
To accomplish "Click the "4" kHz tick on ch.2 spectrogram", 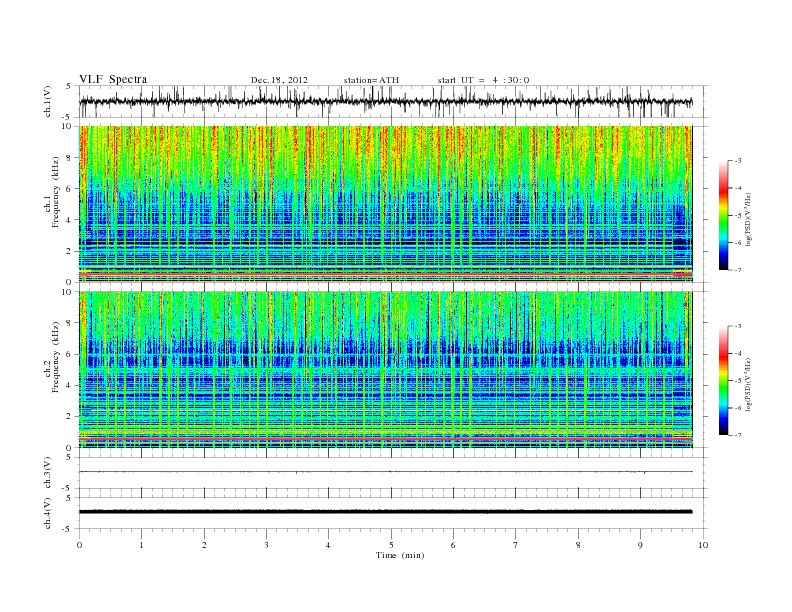I will 70,385.
